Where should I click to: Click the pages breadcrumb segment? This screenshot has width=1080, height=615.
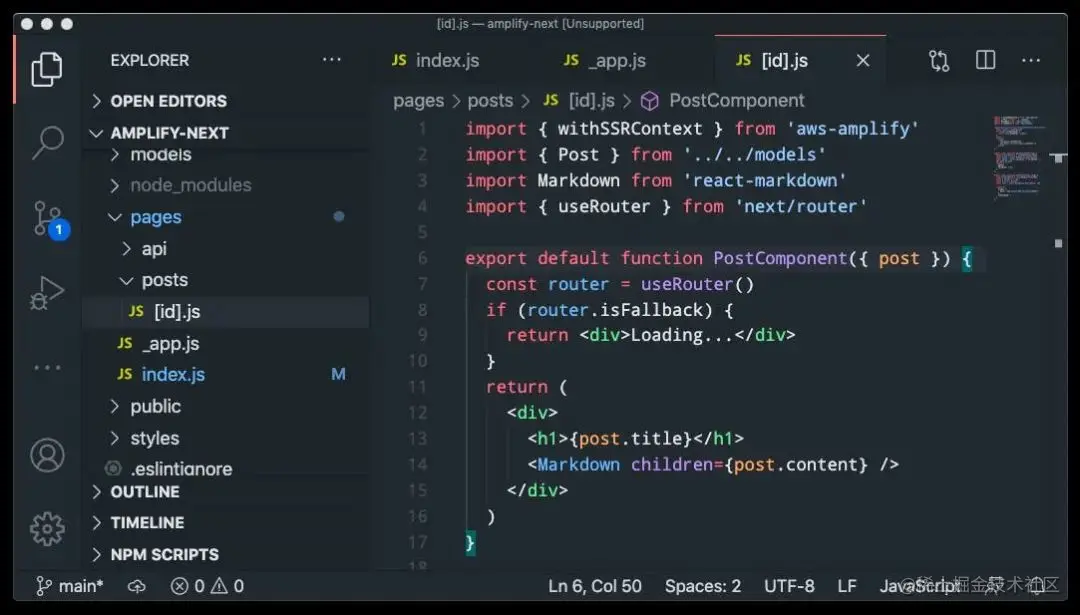pos(418,101)
